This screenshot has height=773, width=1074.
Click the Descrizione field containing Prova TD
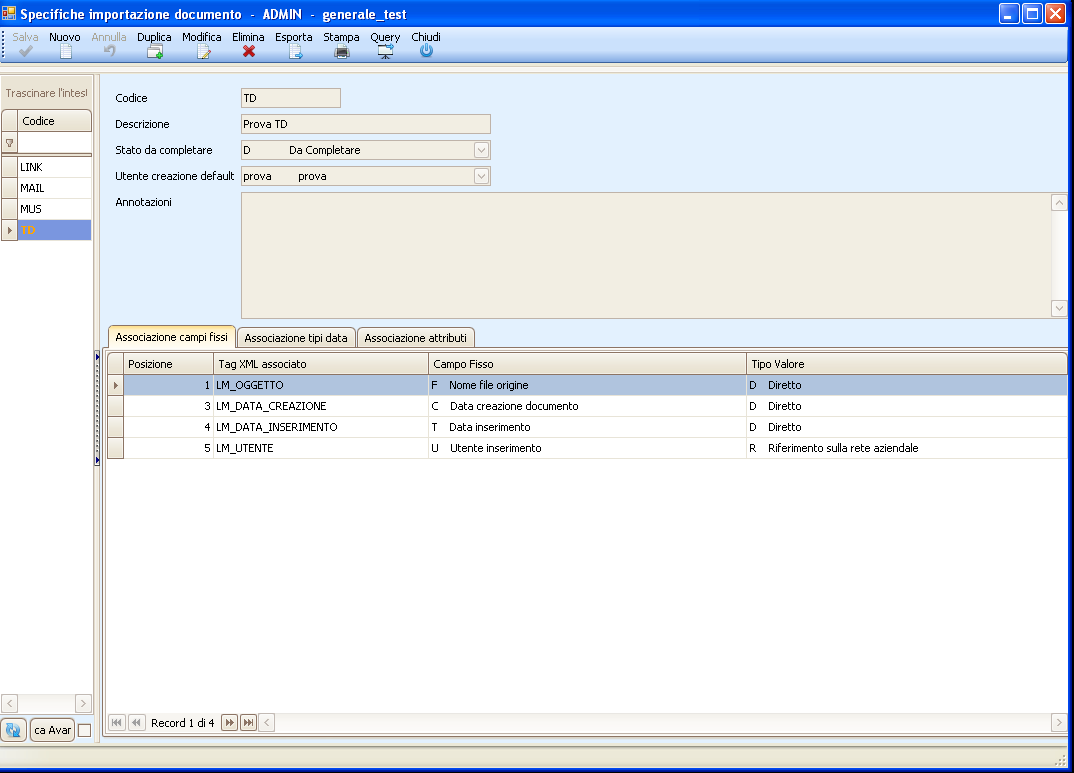pos(365,124)
